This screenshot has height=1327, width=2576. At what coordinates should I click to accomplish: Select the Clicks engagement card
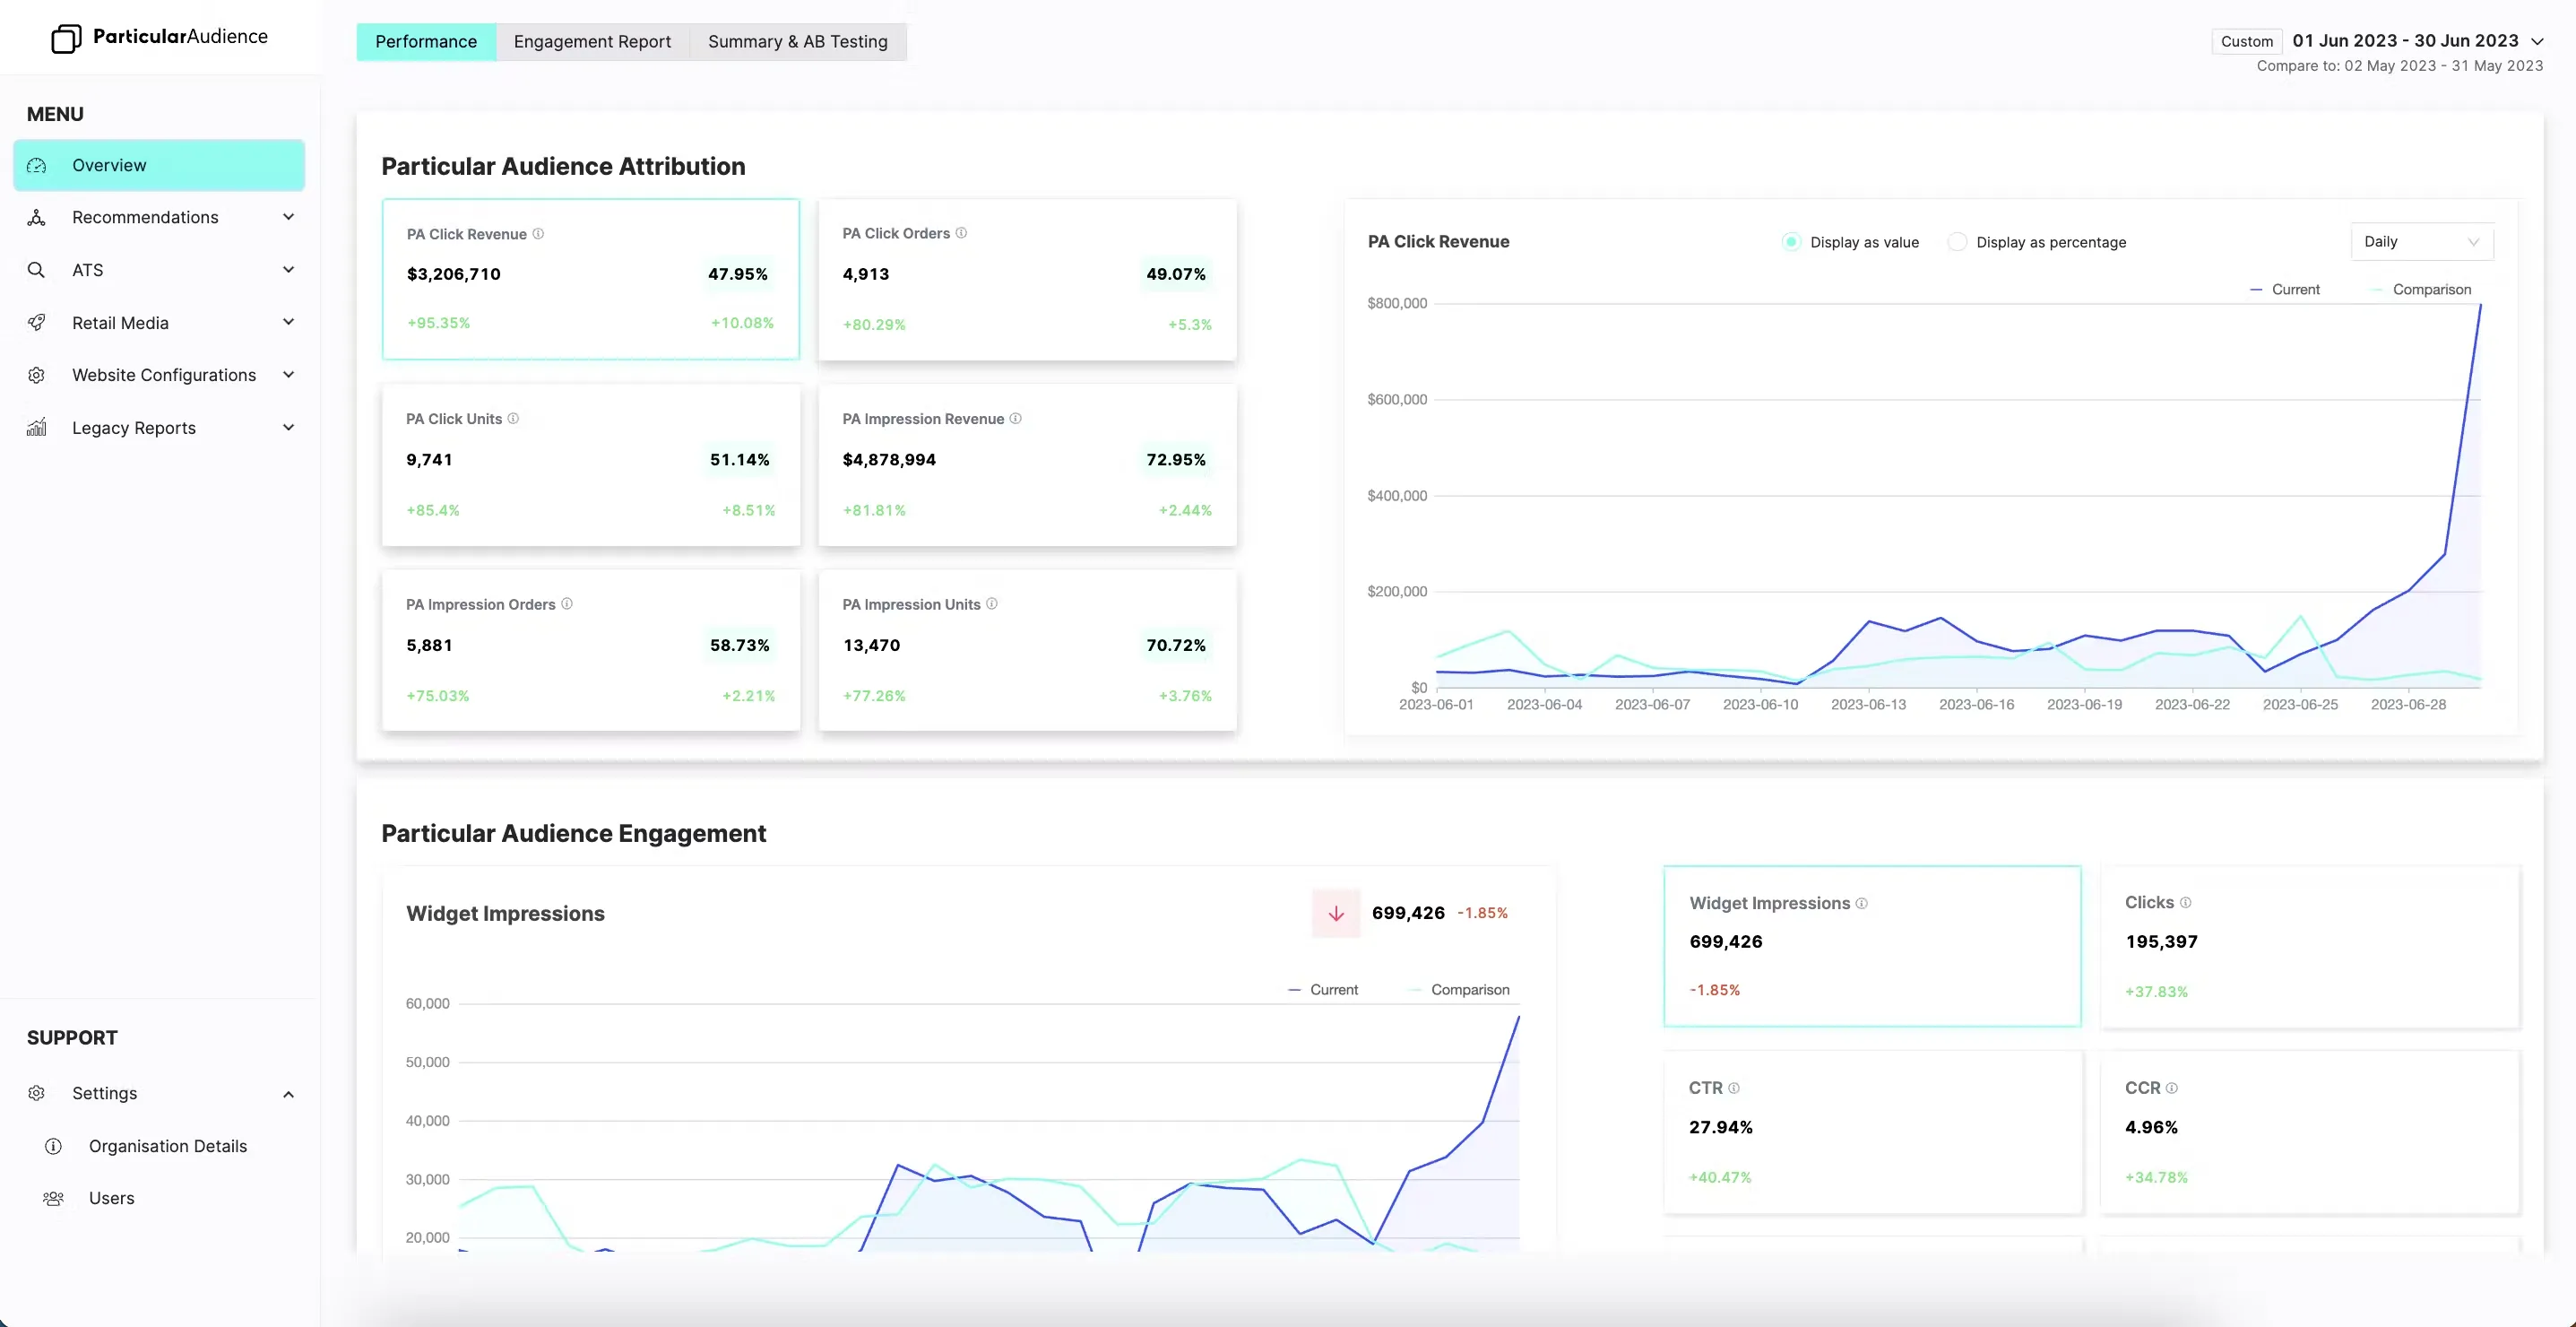(2310, 946)
